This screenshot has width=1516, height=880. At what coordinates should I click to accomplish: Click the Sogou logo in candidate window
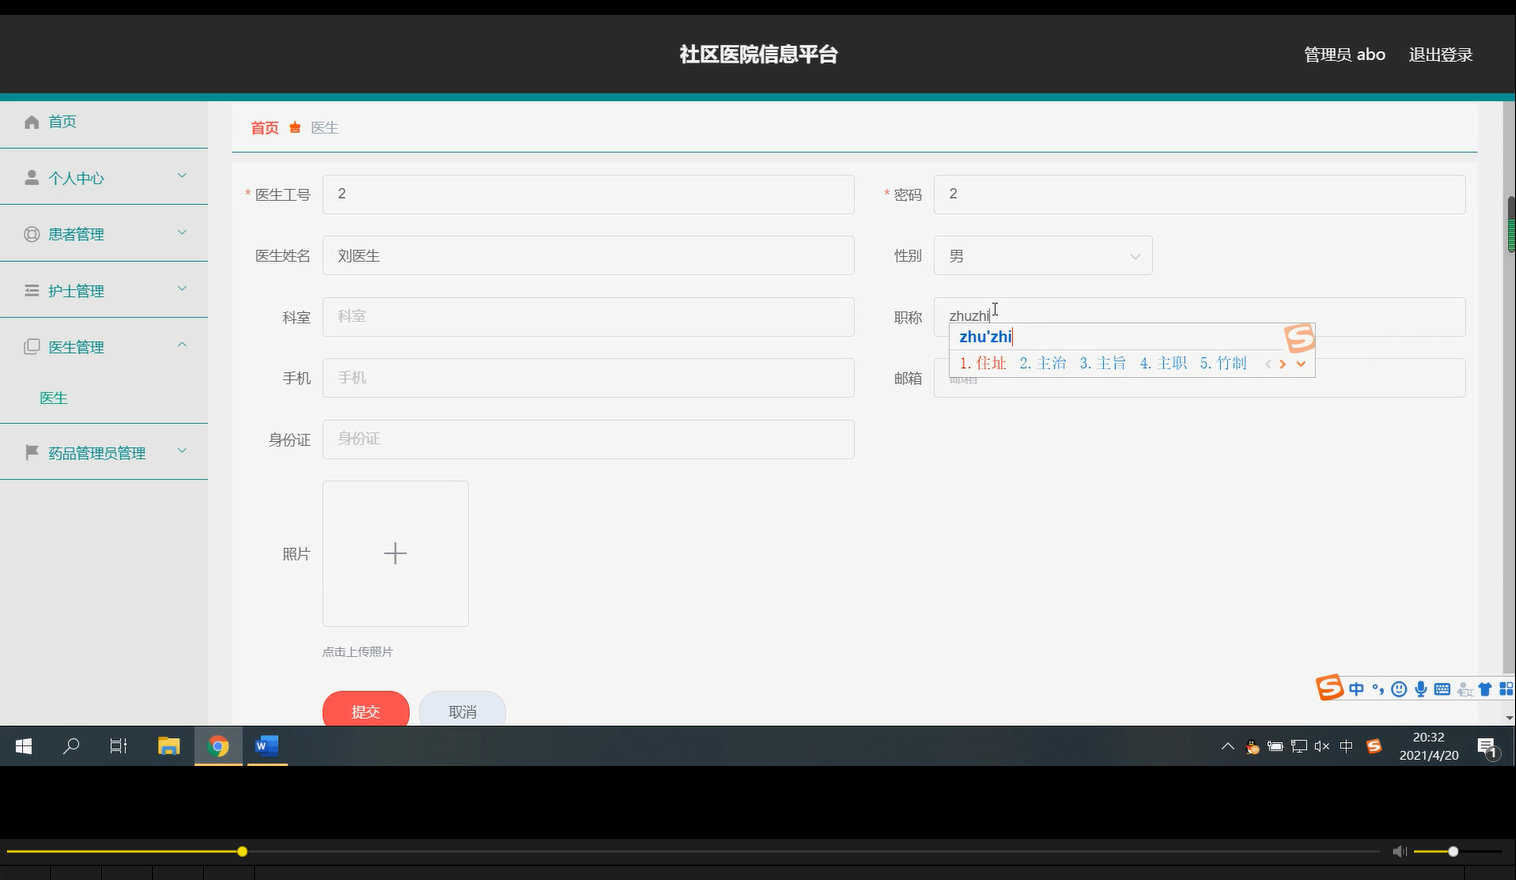[1299, 338]
